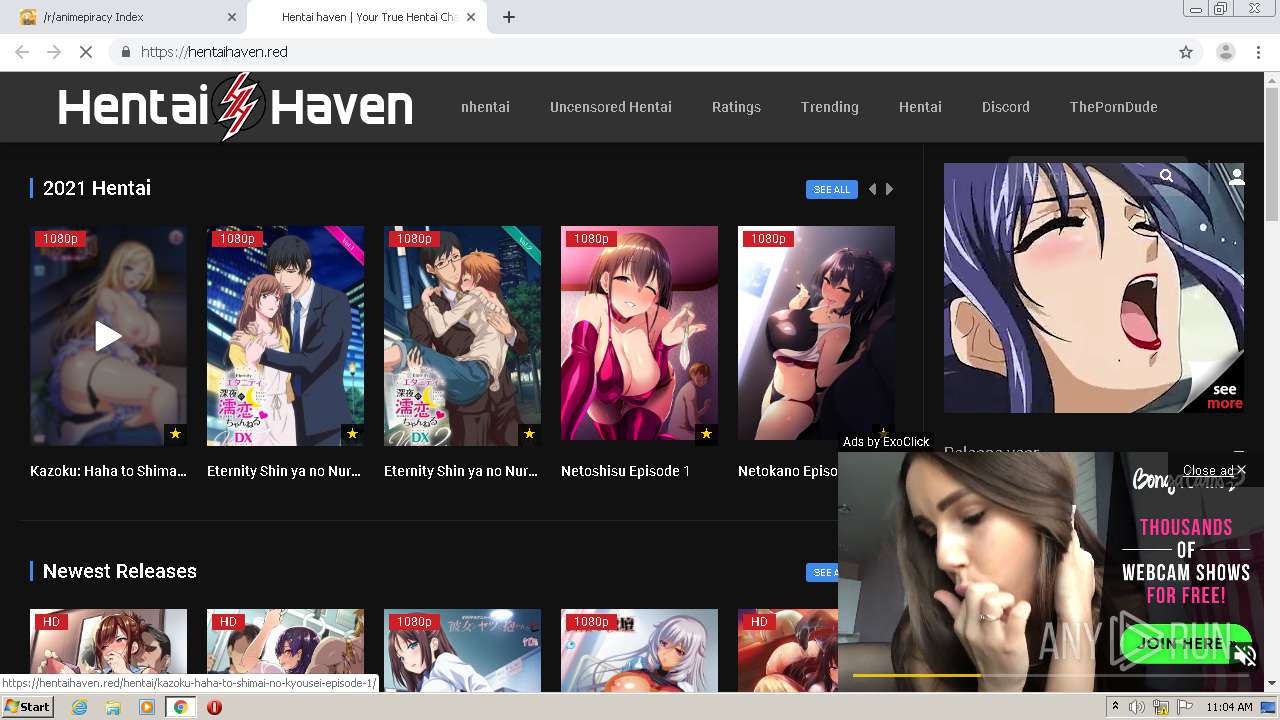Click the JOIN HERE ad button
This screenshot has width=1280, height=720.
pyautogui.click(x=1187, y=643)
